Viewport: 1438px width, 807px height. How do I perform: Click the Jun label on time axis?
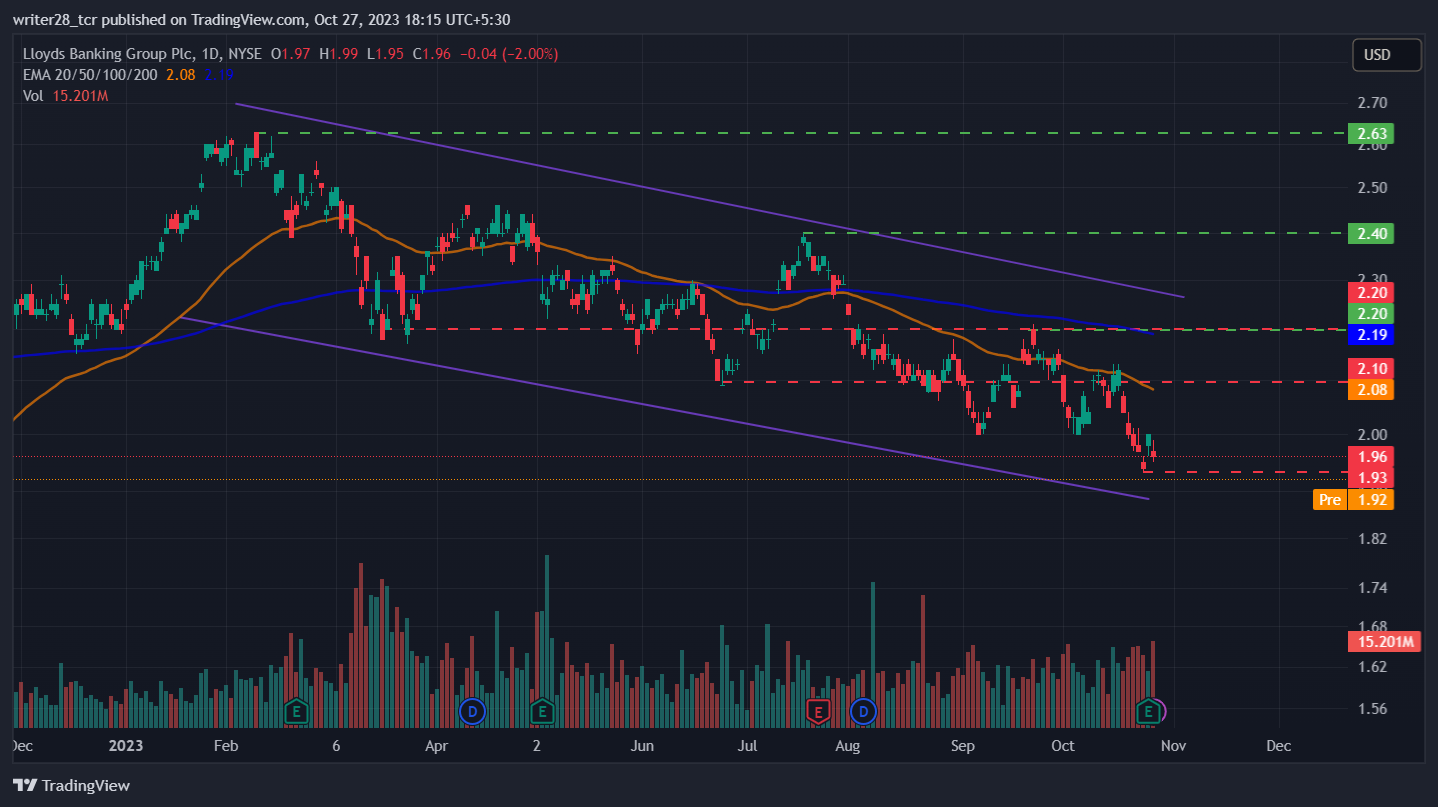pyautogui.click(x=643, y=746)
